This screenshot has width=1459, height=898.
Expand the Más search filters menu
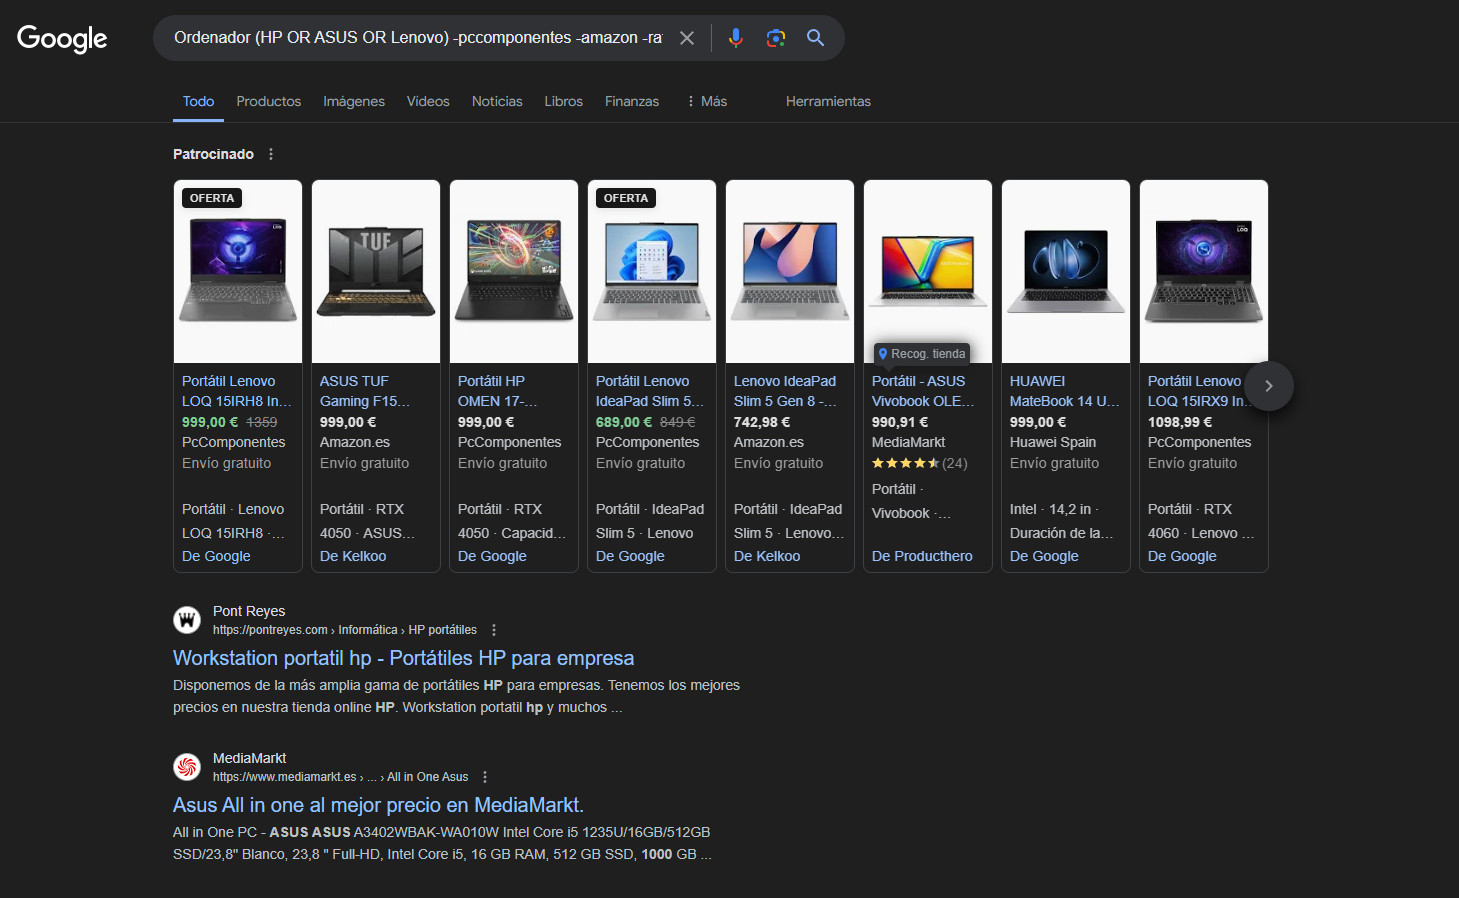[706, 101]
